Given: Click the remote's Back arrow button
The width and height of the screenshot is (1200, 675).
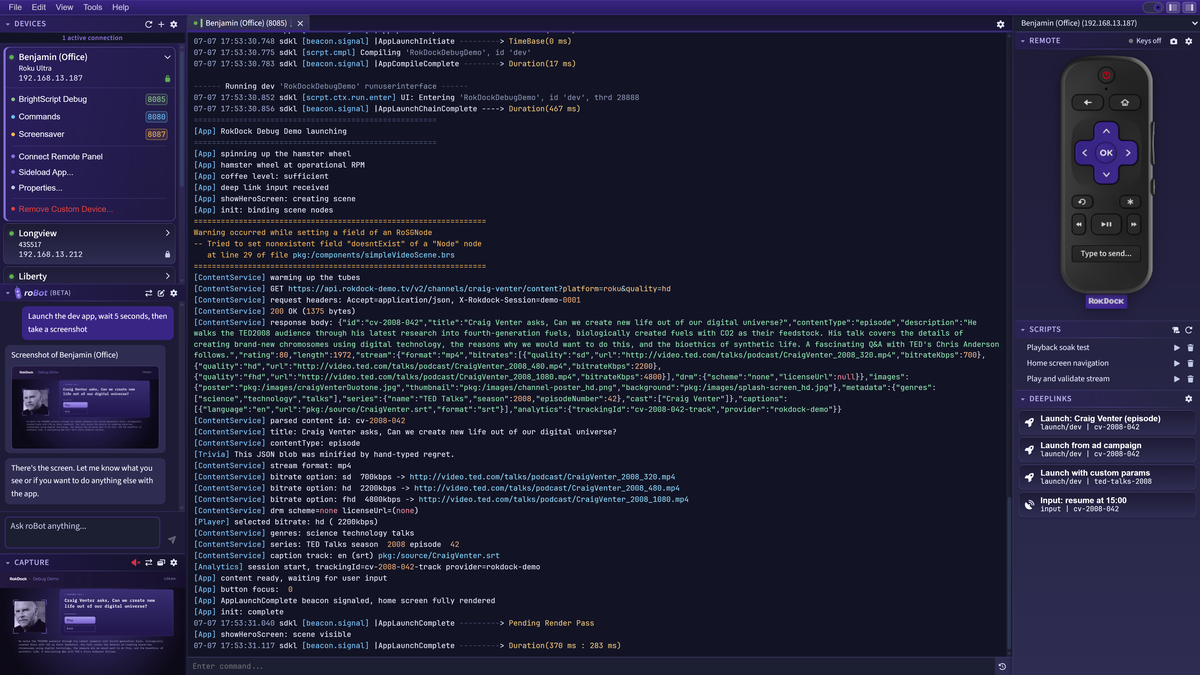Looking at the screenshot, I should point(1087,102).
